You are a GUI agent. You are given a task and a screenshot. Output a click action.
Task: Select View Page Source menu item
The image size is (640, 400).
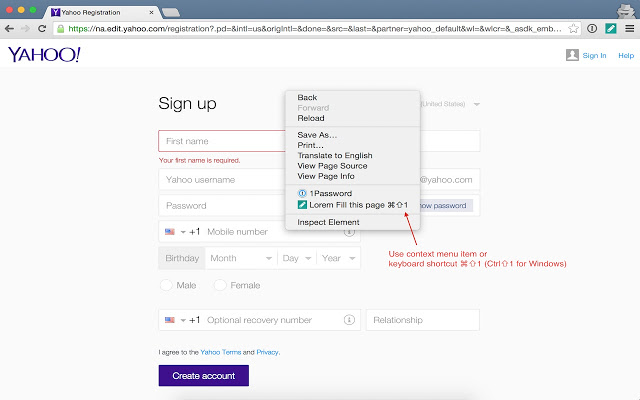point(352,166)
